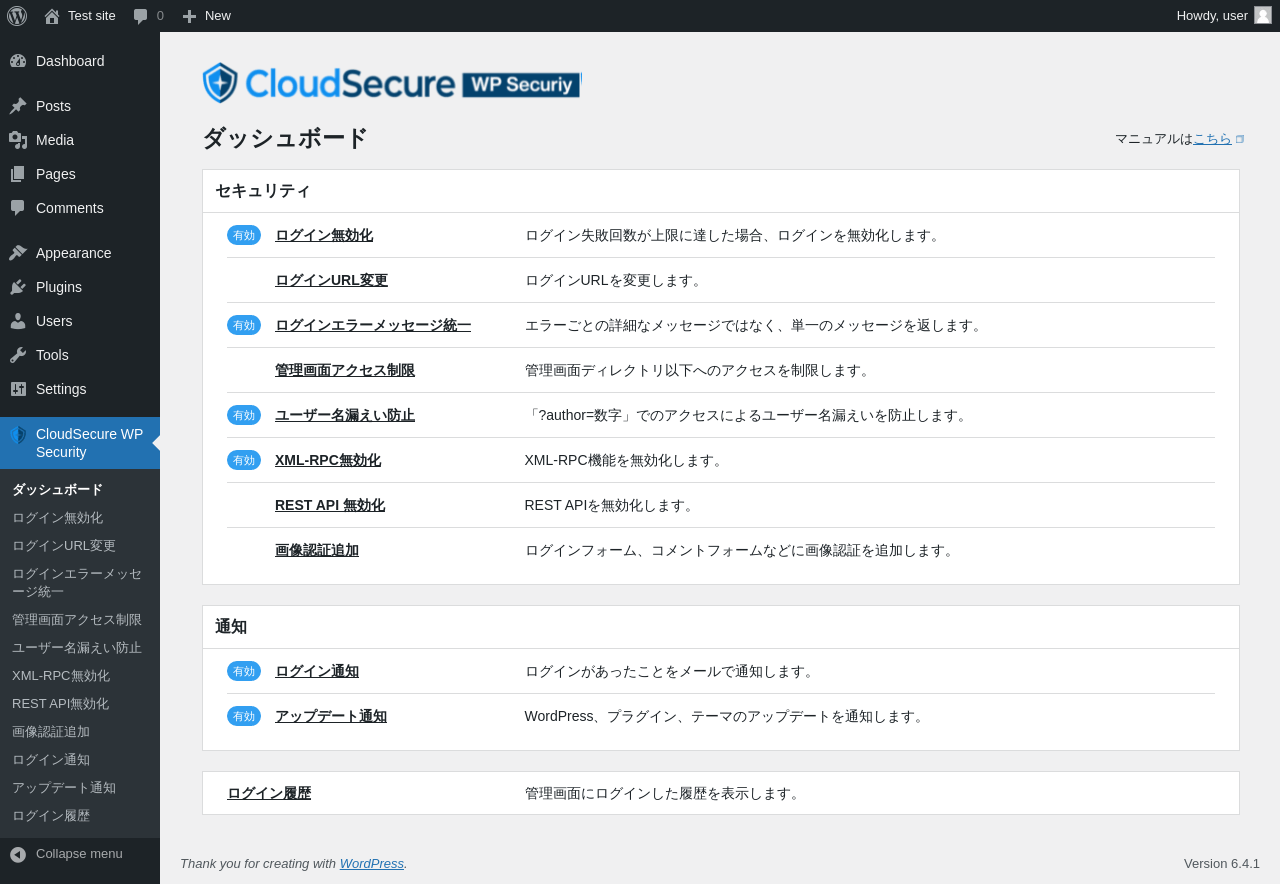The height and width of the screenshot is (884, 1280).
Task: Open ログイン履歴 link in bottom panel
Action: 269,794
